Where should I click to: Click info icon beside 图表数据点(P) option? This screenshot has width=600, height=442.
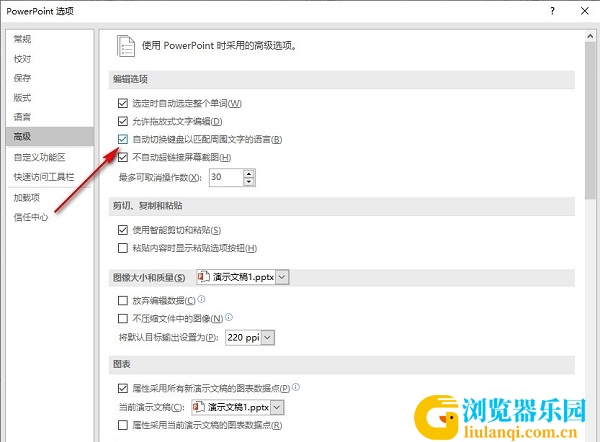tap(296, 387)
